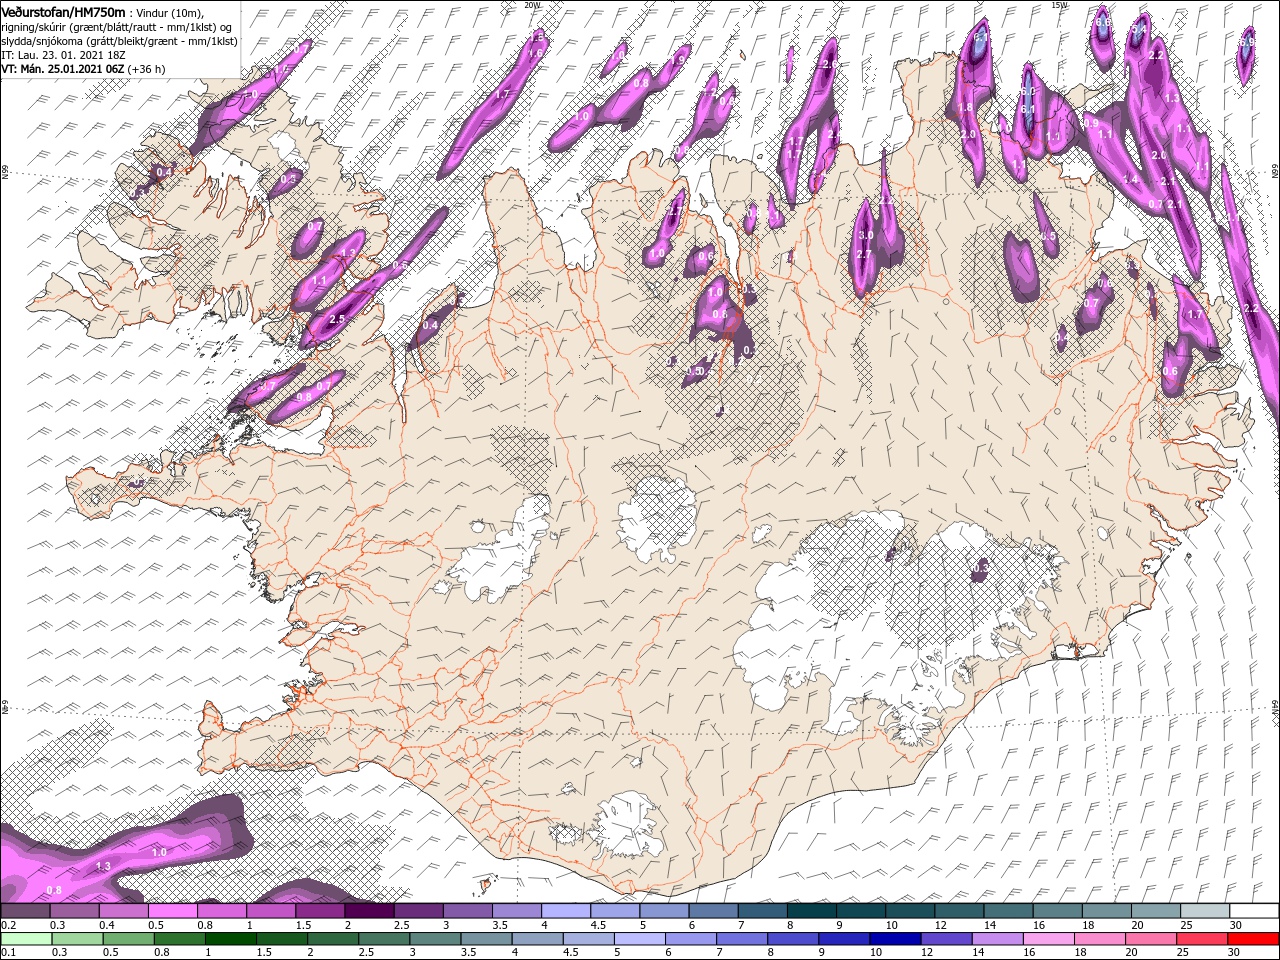1280x960 pixels.
Task: Pick the pale green rain swatch between 0.1 and 0.3
Action: pyautogui.click(x=25, y=938)
